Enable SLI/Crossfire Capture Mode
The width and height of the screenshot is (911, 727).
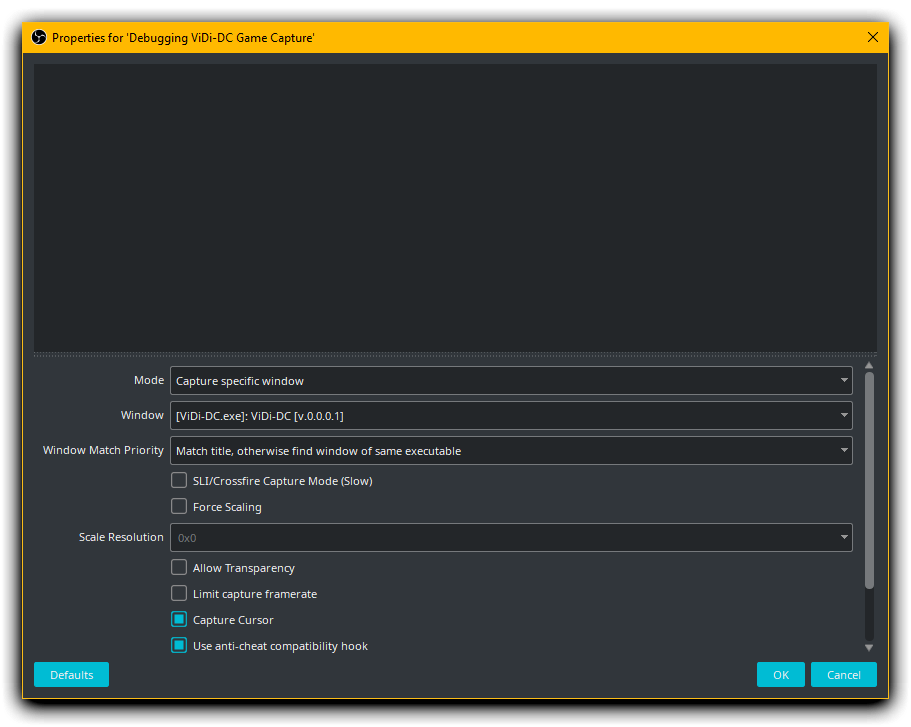[179, 480]
